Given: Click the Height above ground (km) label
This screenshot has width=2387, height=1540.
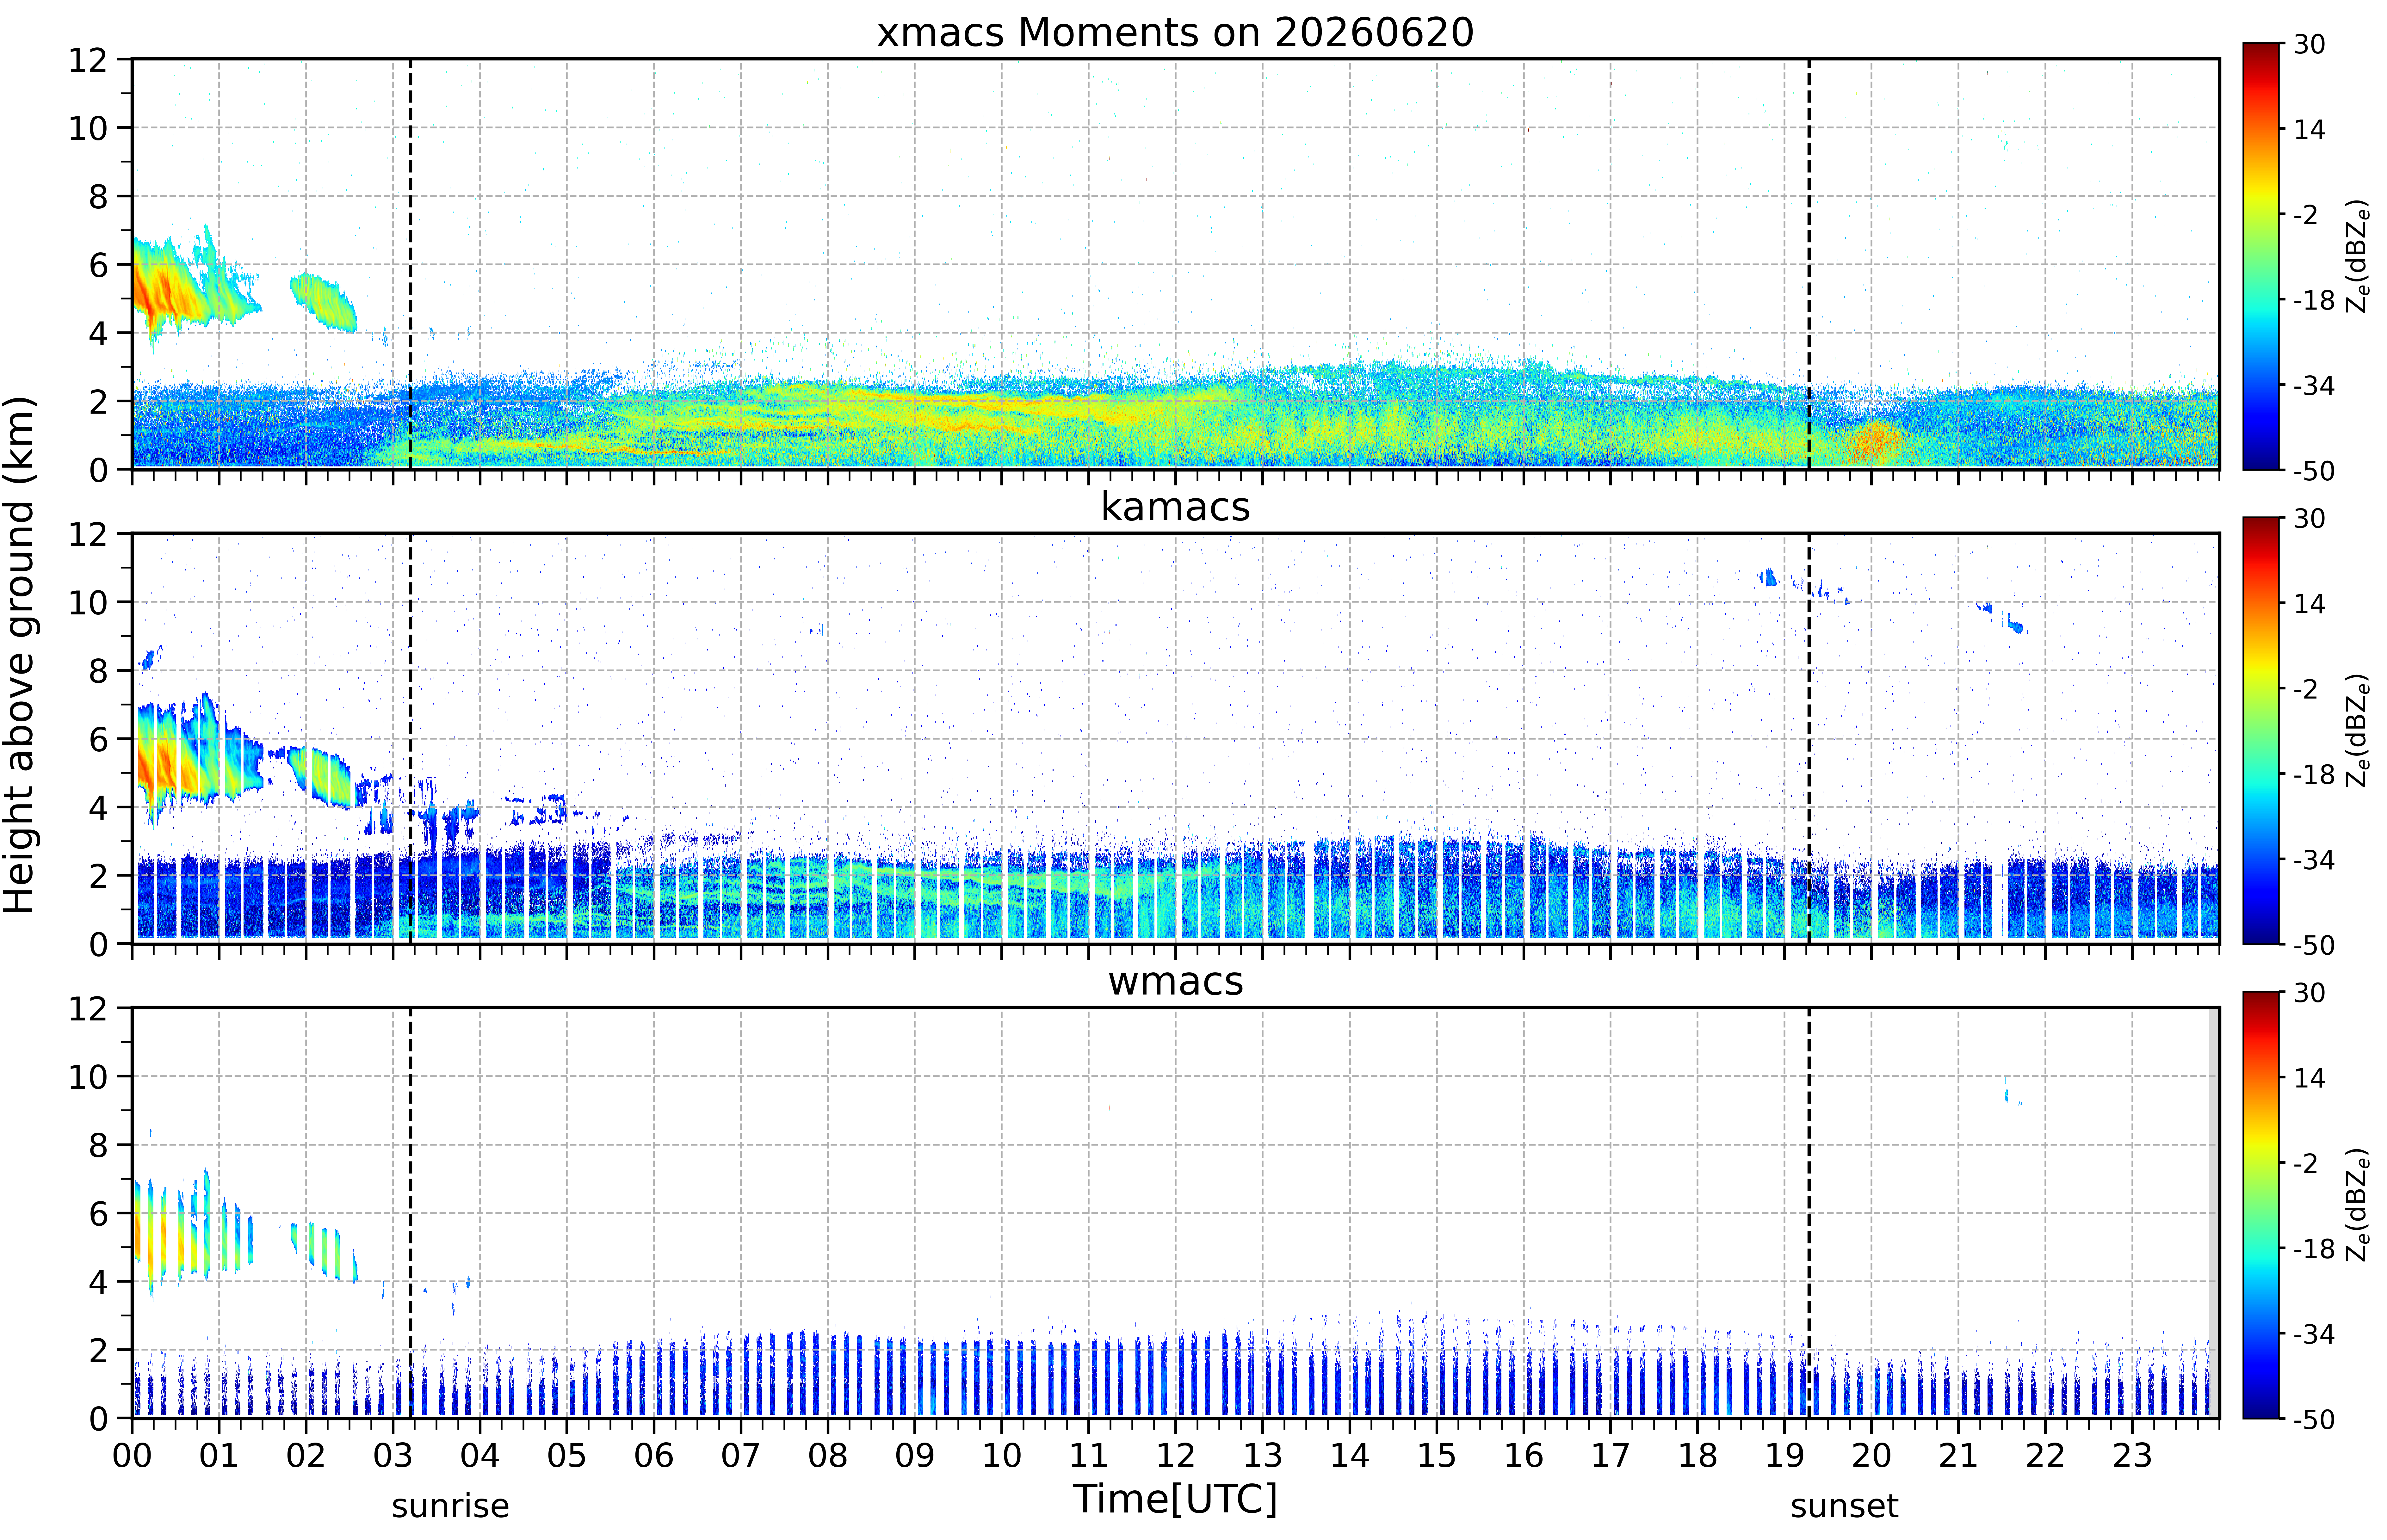Looking at the screenshot, I should pyautogui.click(x=20, y=655).
